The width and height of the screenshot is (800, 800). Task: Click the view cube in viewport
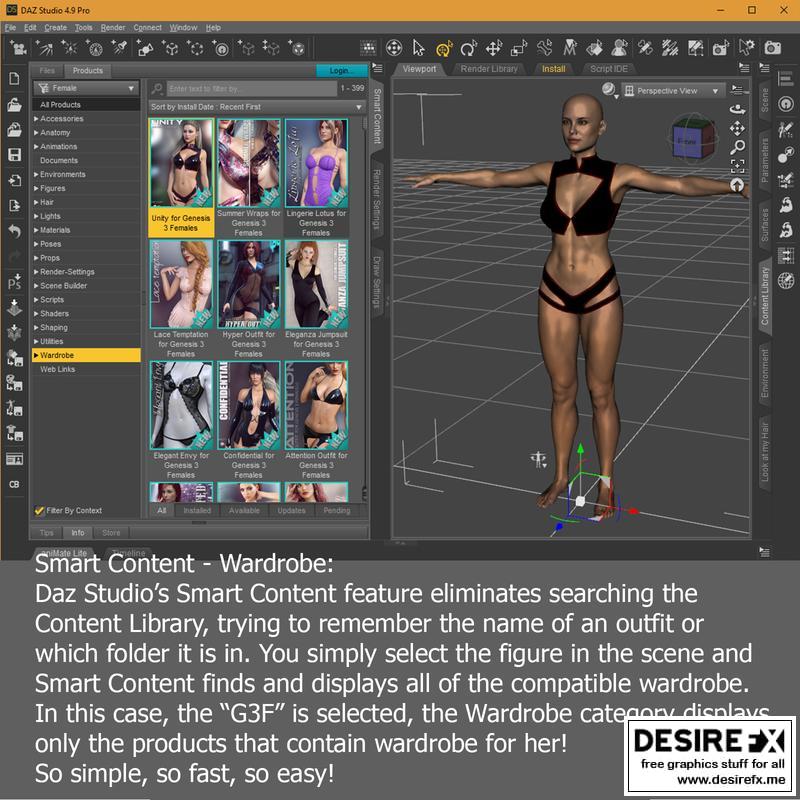(693, 138)
